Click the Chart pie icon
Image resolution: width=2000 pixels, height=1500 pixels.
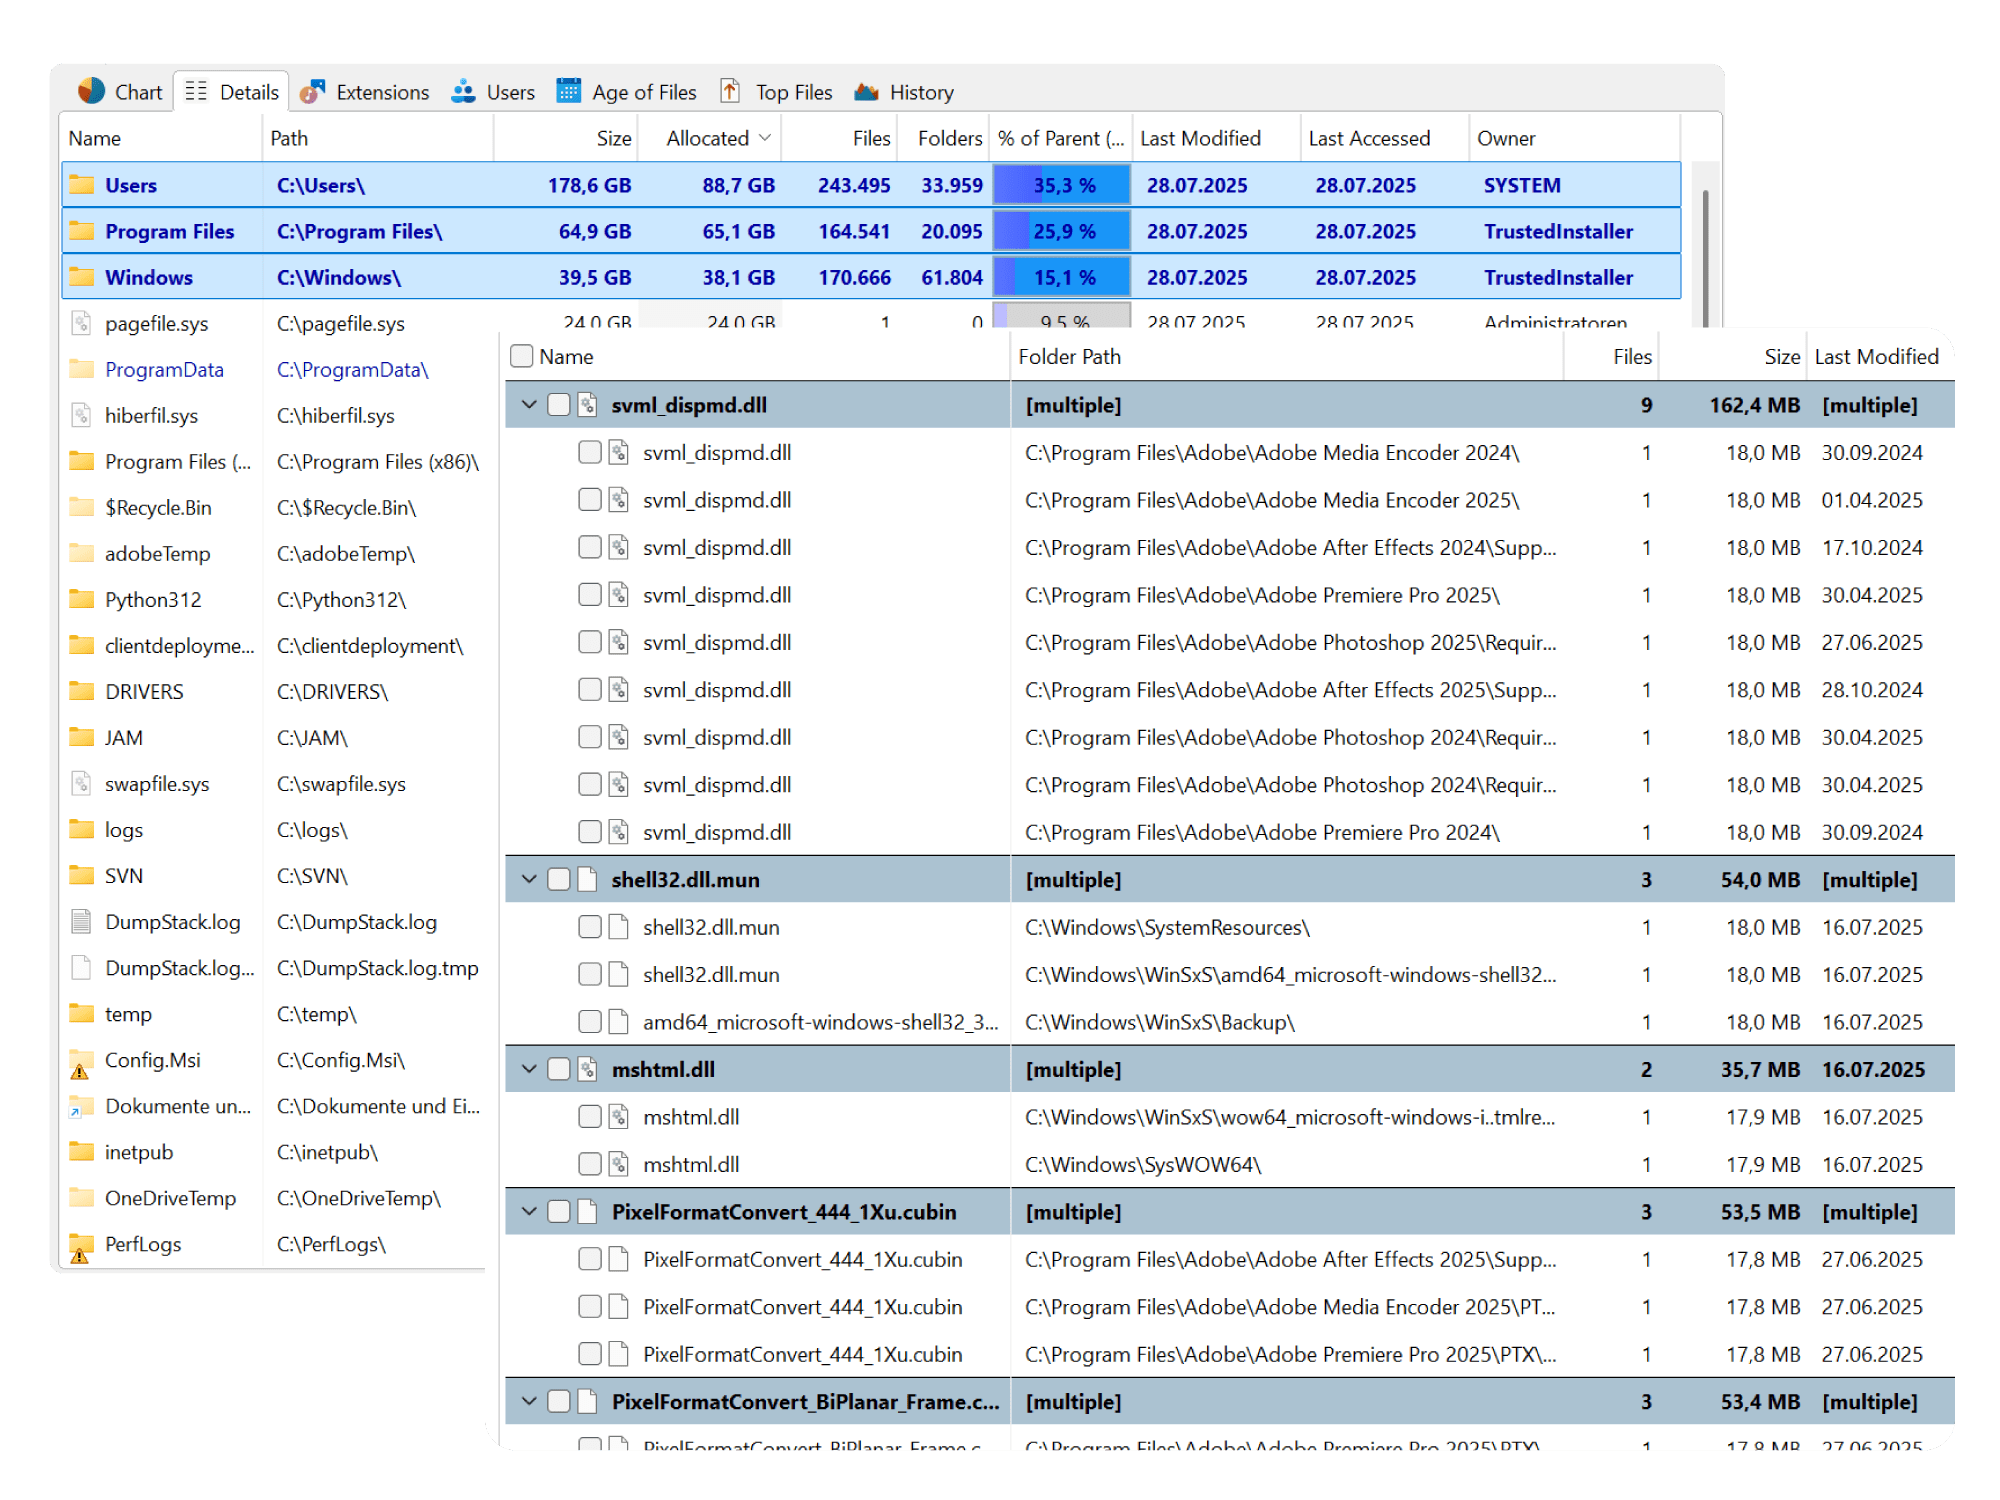[89, 91]
